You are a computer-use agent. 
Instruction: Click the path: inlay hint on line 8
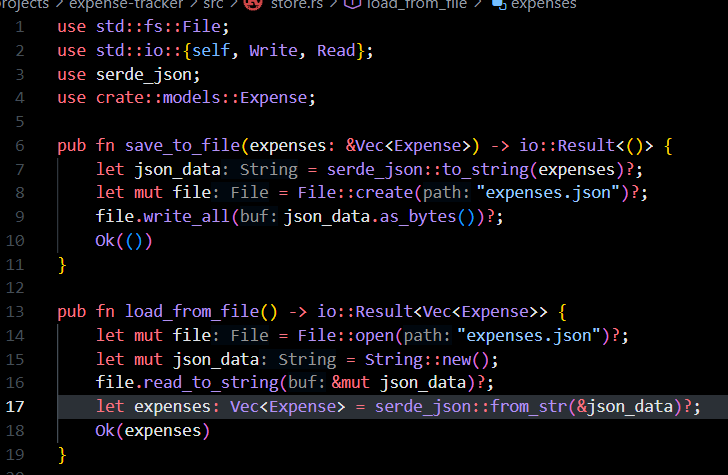446,193
